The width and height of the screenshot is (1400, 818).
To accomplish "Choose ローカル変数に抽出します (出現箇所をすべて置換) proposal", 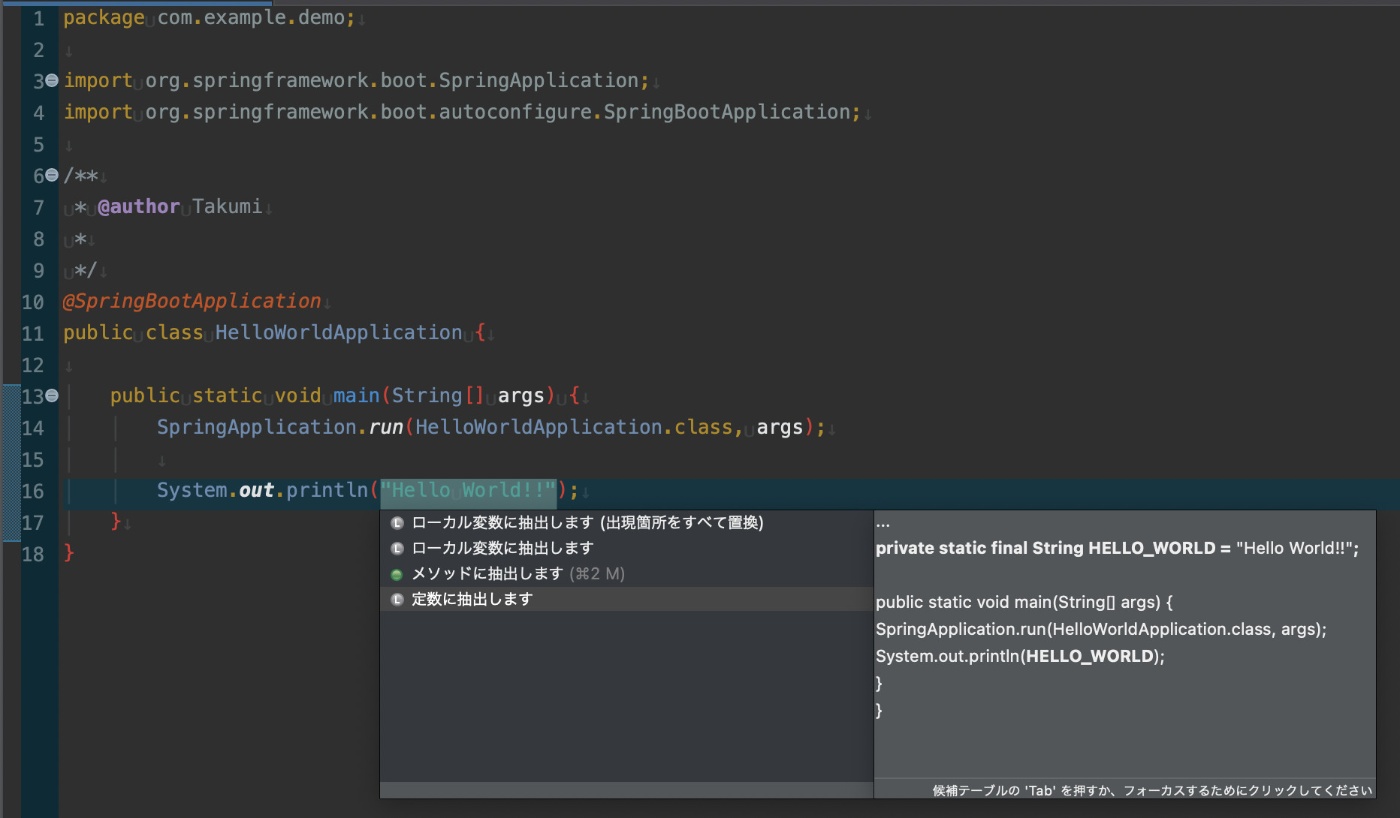I will coord(626,522).
